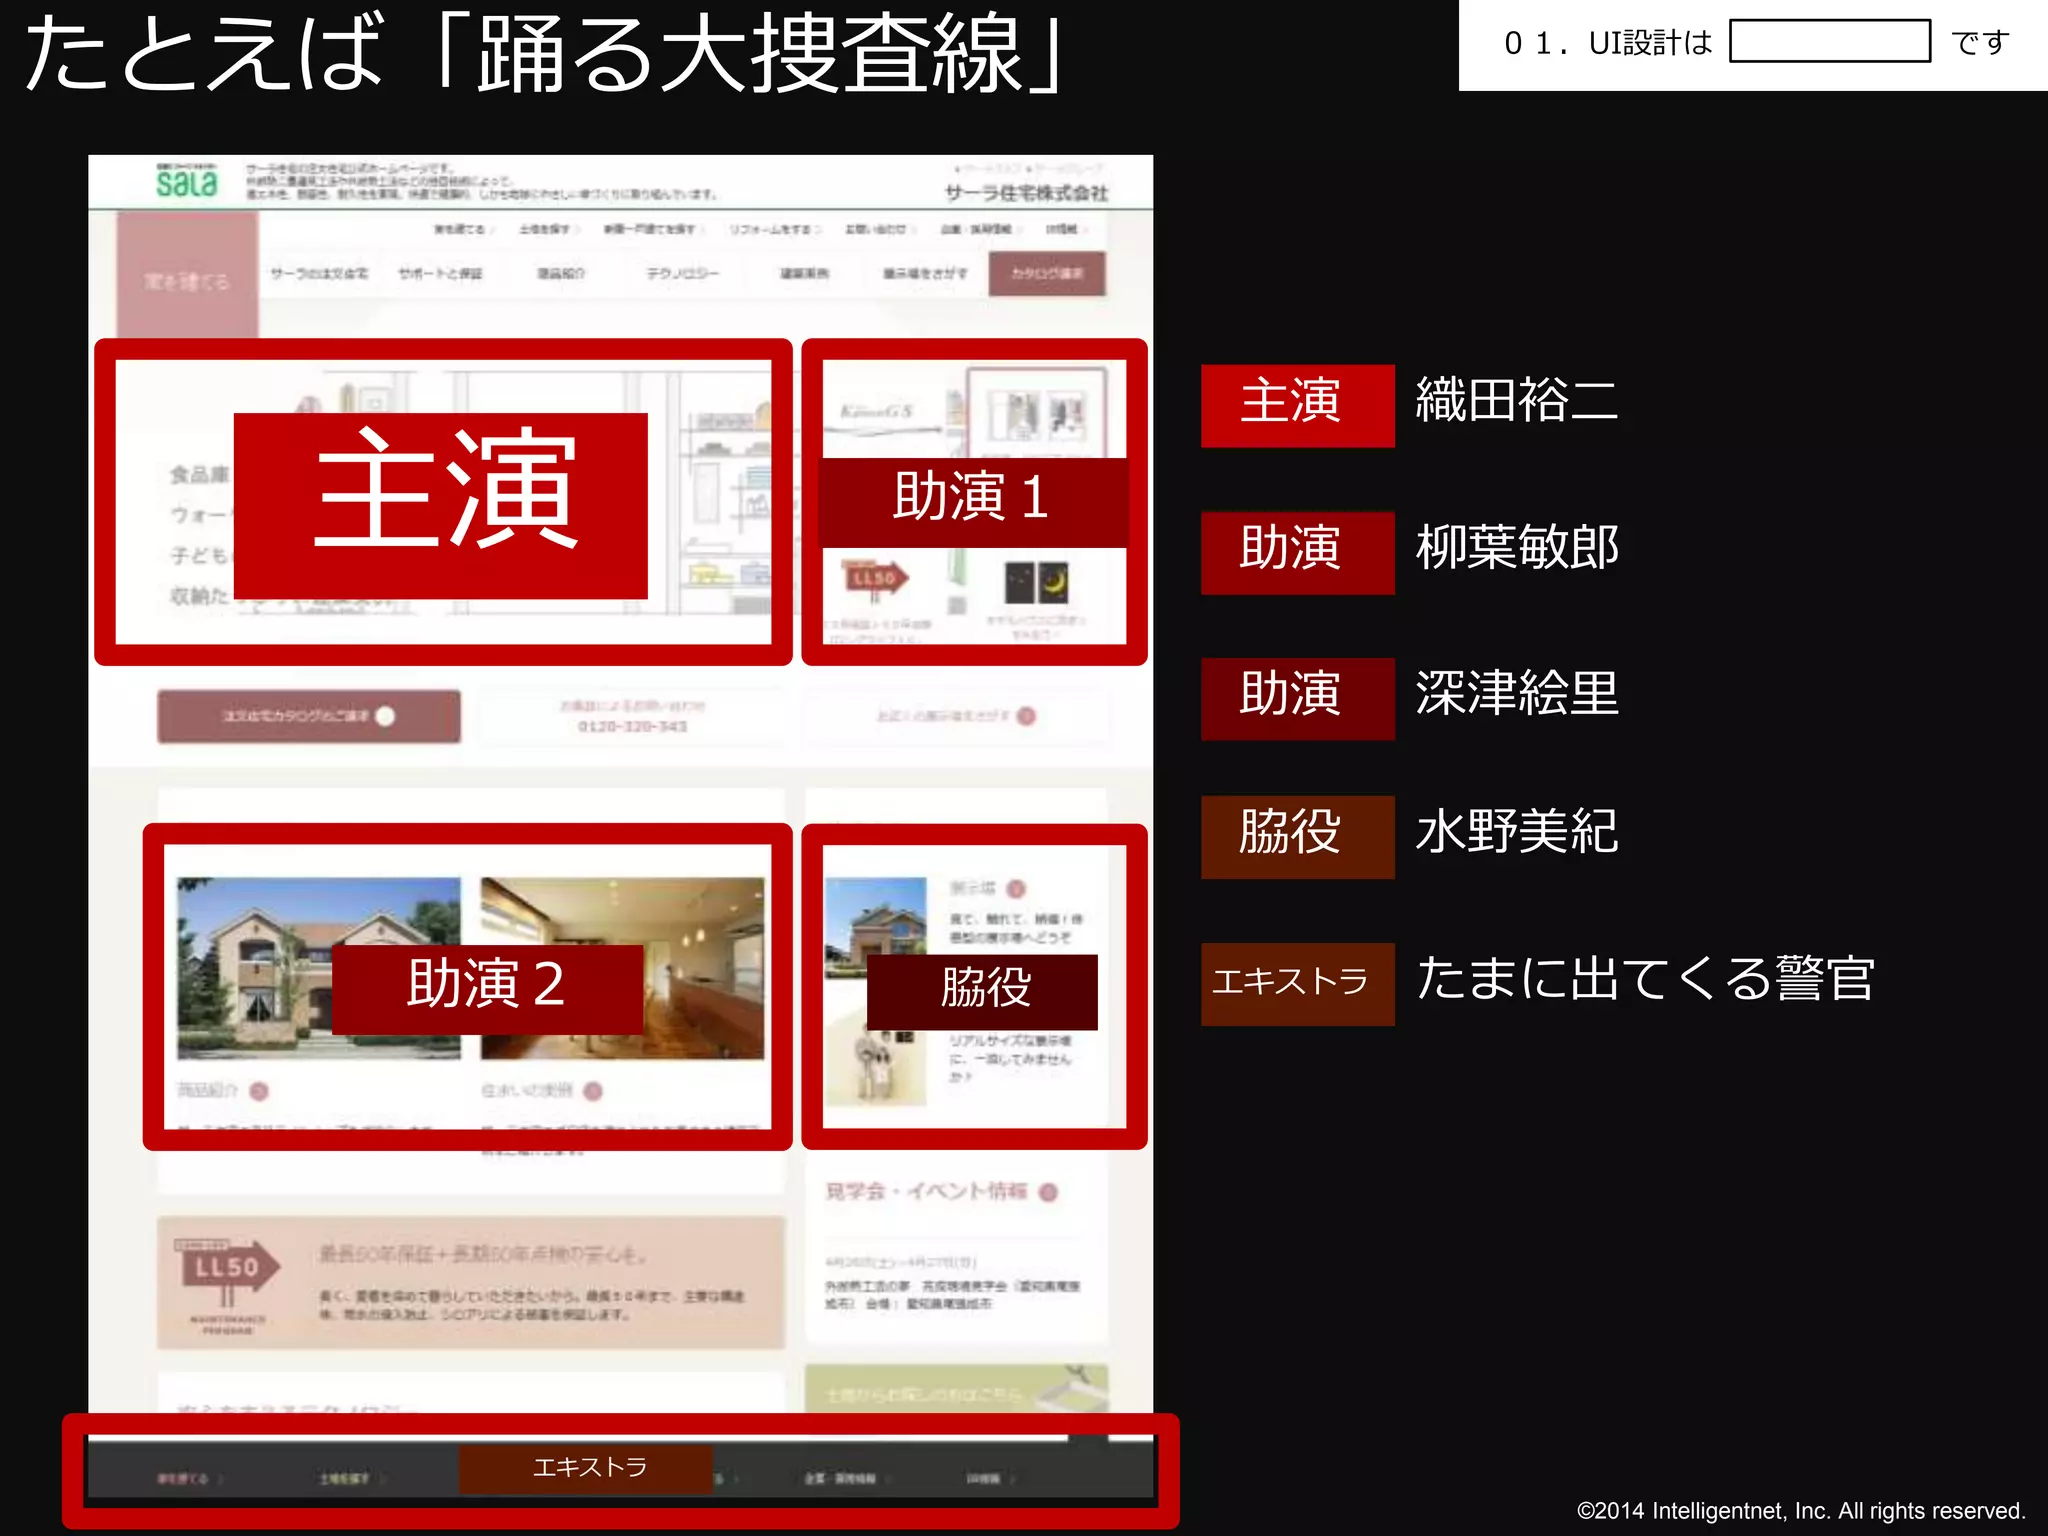Click the name 織田裕二
Screen dimensions: 2048x1536
pos(1516,401)
